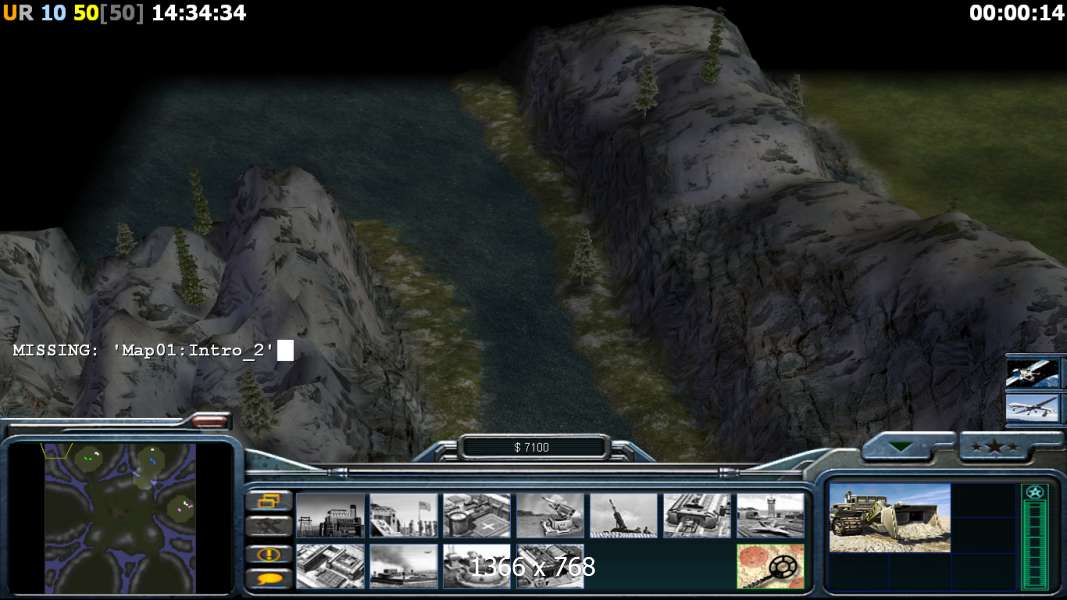Click the idle worker dozer button
This screenshot has width=1067, height=600.
click(x=269, y=526)
